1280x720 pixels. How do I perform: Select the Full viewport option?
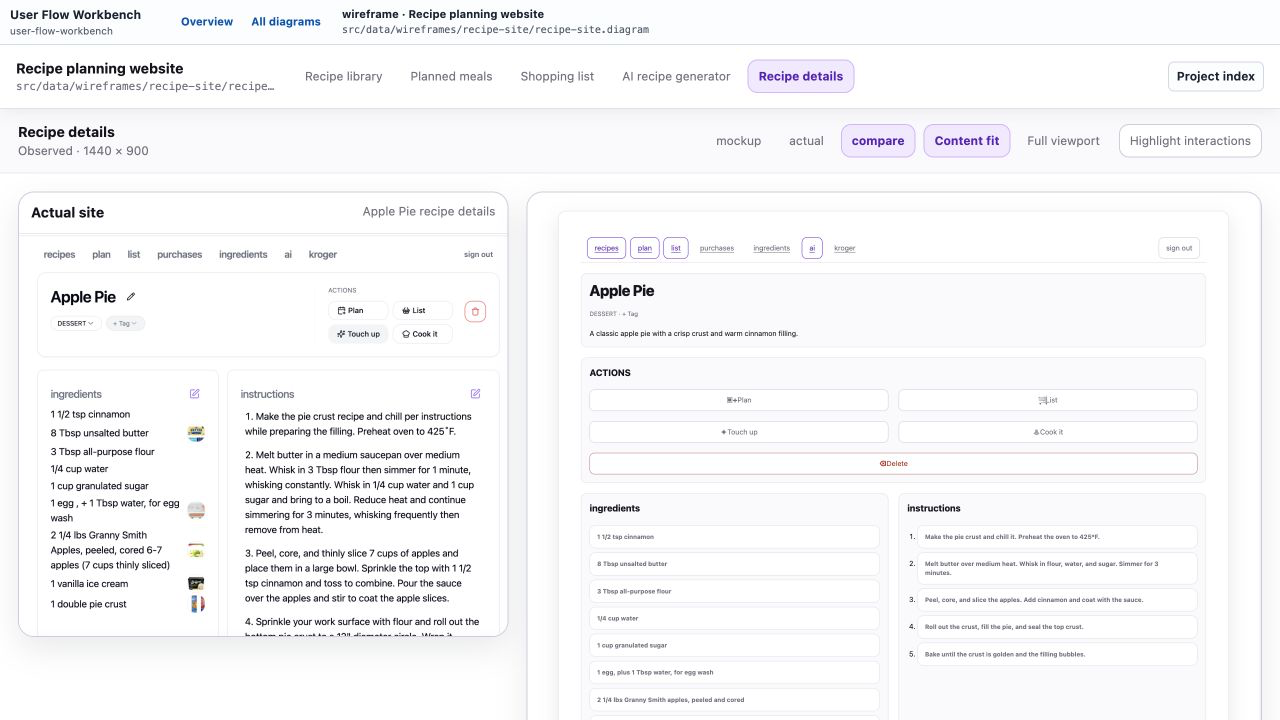[1063, 141]
